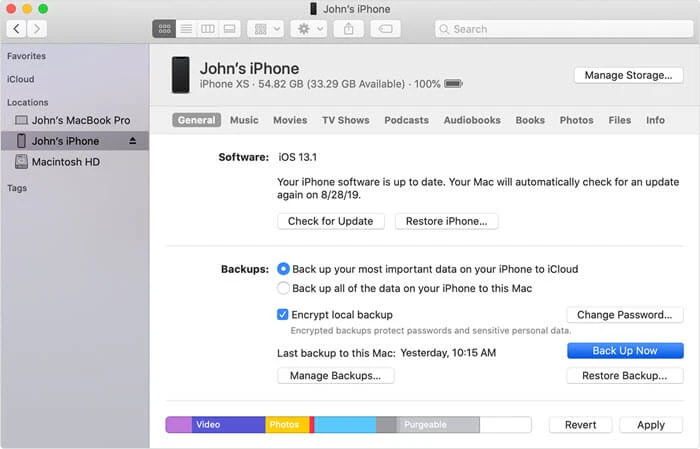Switch to icon view in toolbar
The image size is (700, 449).
pos(163,29)
